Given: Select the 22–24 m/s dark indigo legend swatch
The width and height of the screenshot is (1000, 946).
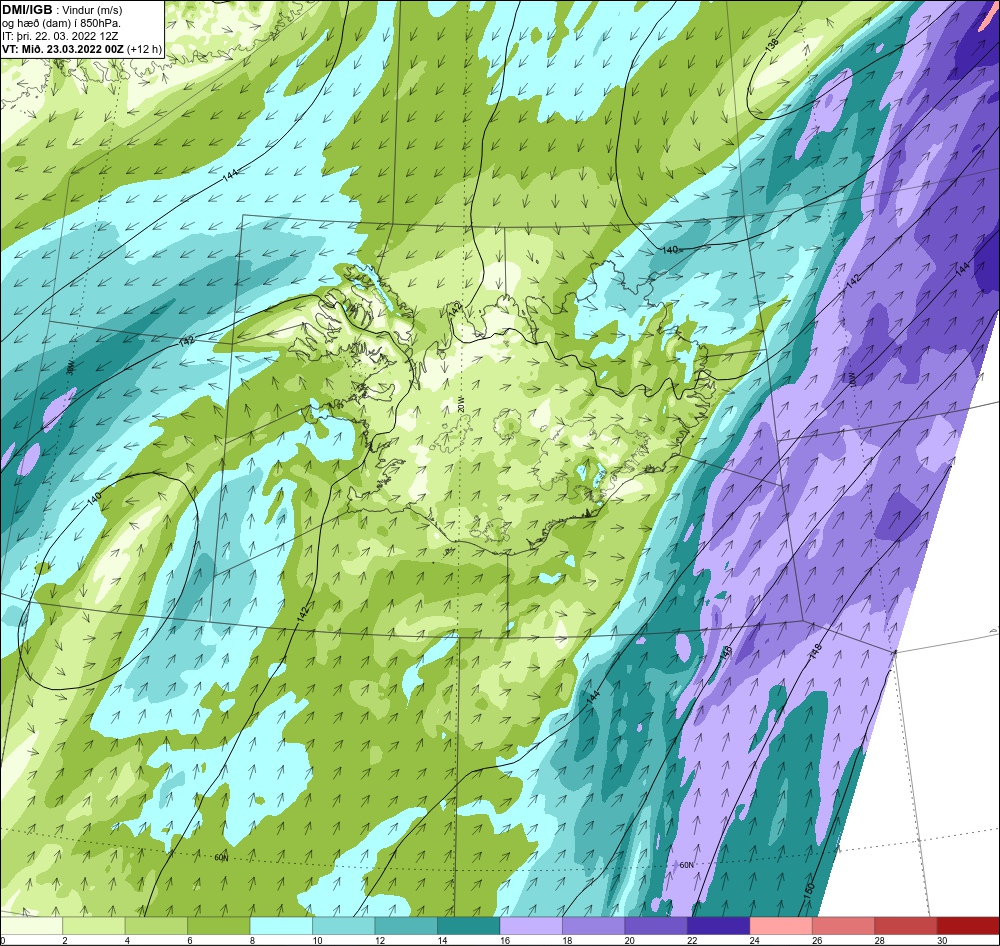Looking at the screenshot, I should (x=719, y=926).
